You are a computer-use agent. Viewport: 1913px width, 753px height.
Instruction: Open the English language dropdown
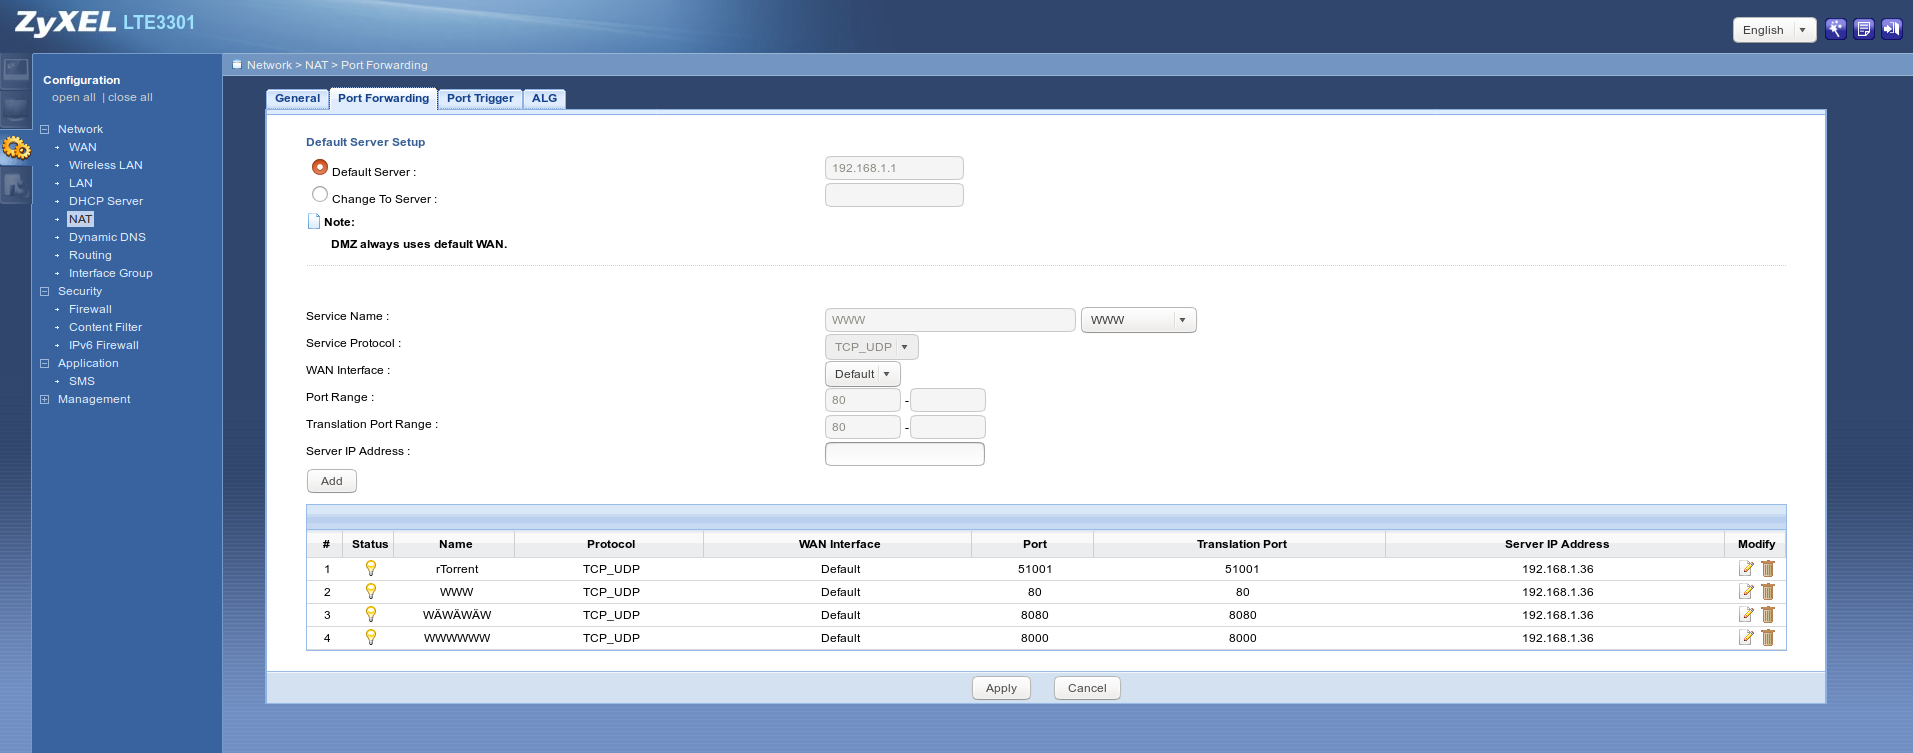tap(1774, 30)
